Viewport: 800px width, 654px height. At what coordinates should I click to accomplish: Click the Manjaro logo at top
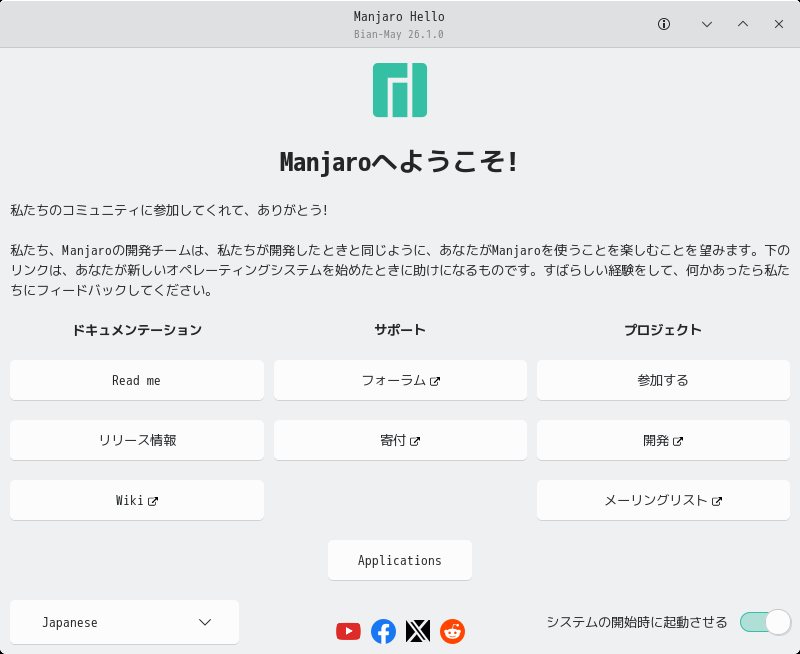pos(400,90)
